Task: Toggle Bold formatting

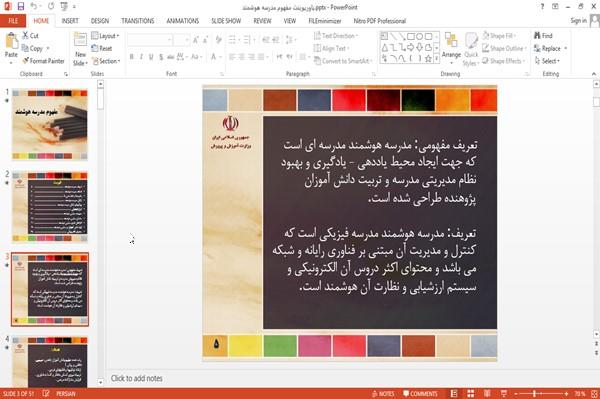Action: pyautogui.click(x=132, y=57)
